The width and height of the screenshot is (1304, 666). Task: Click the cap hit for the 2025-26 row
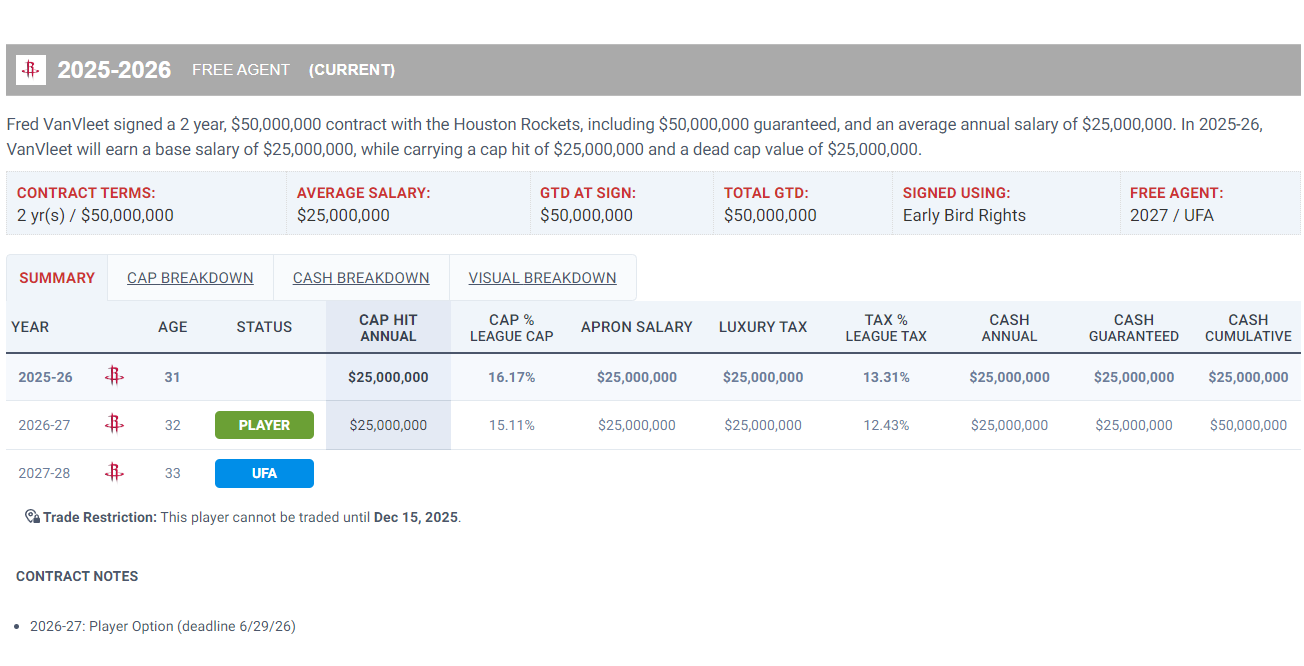(x=388, y=377)
